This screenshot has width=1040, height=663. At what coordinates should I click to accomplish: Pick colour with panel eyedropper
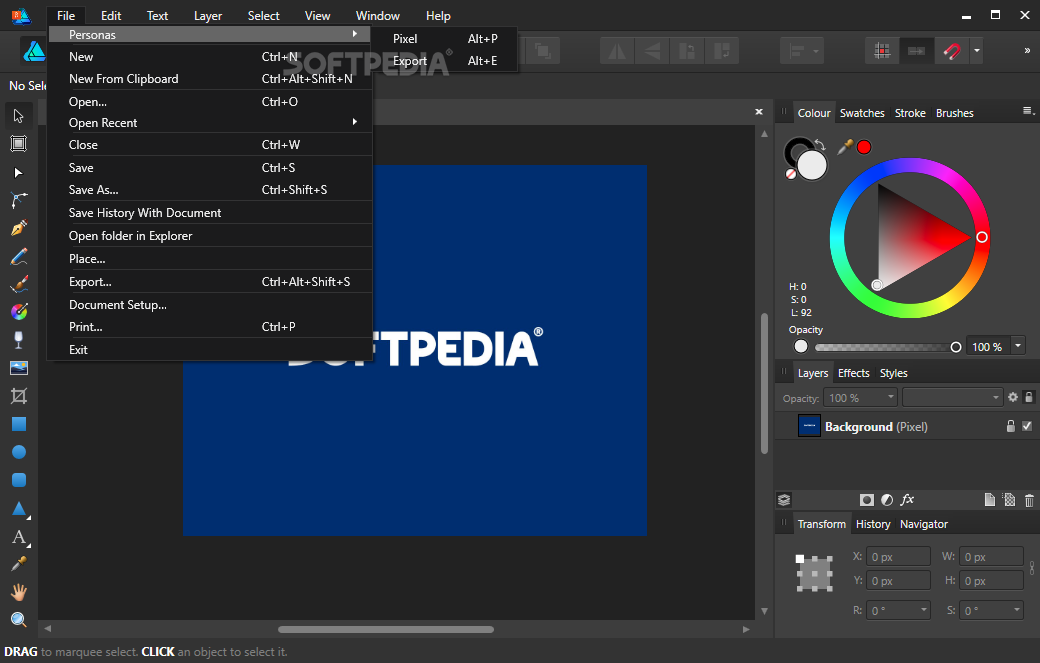tap(844, 147)
